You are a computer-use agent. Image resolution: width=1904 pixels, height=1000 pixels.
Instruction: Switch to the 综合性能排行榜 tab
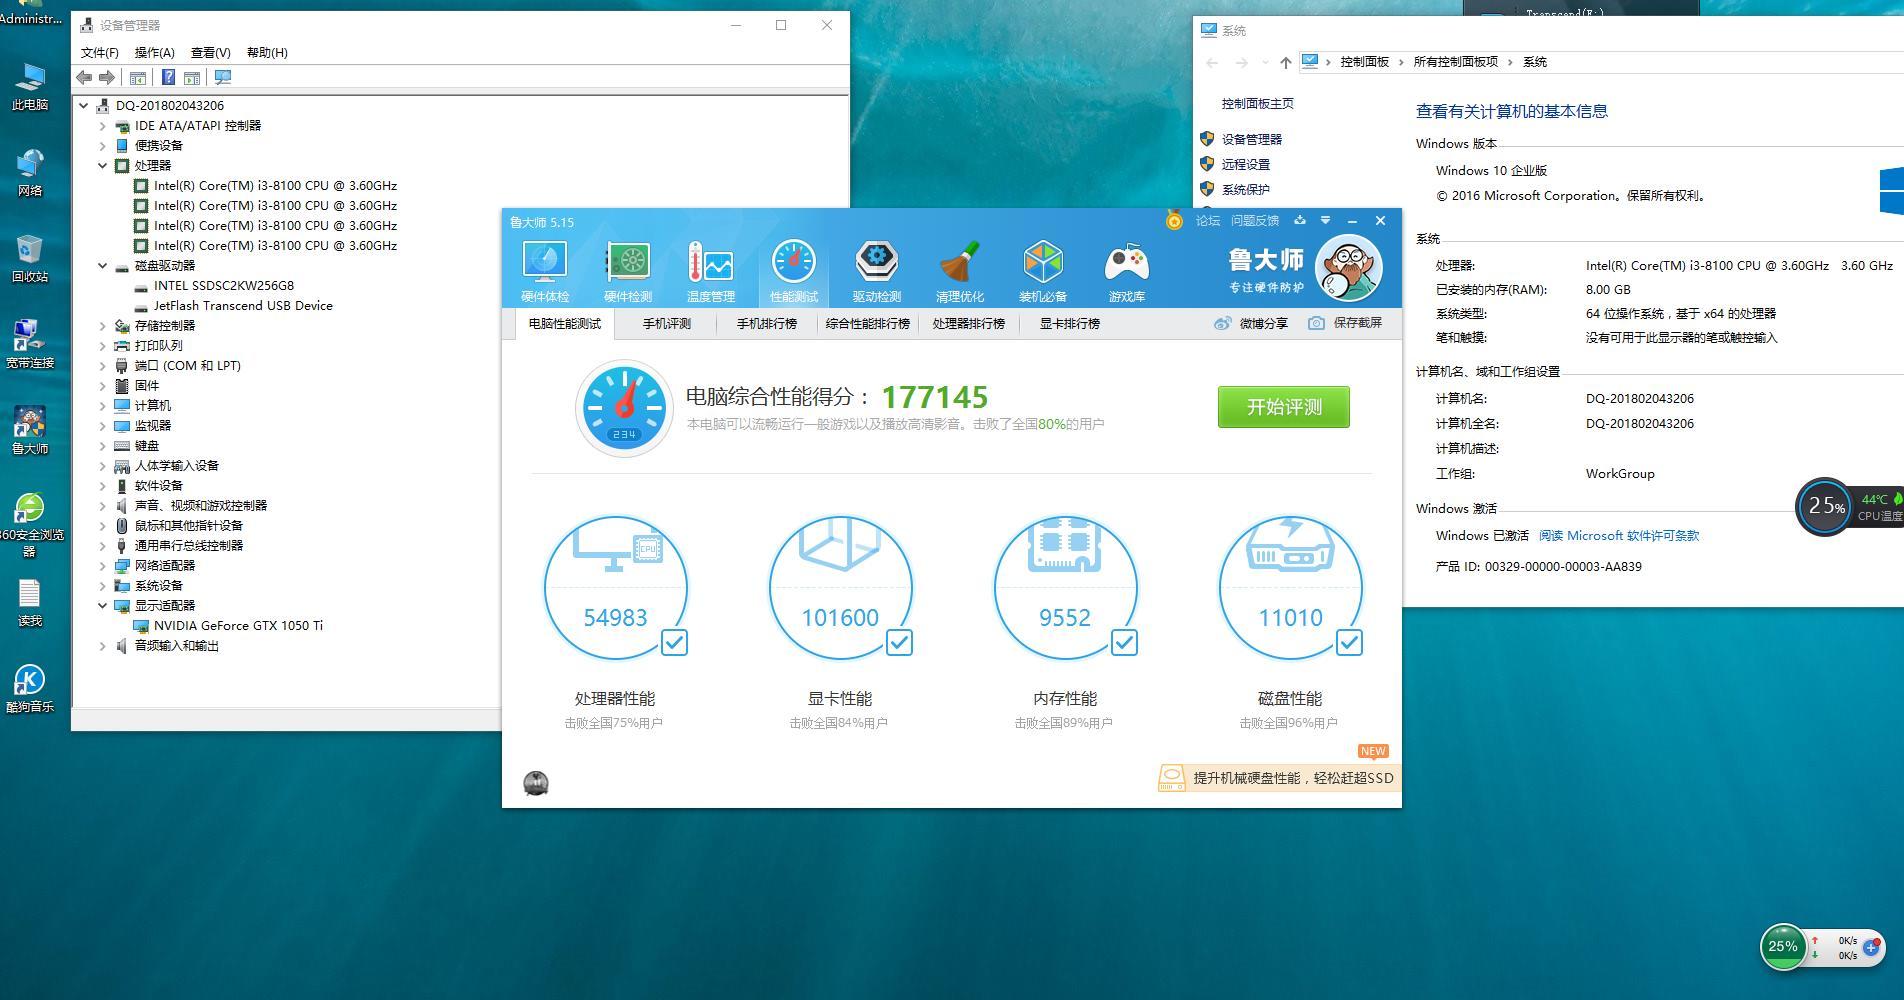(x=868, y=323)
